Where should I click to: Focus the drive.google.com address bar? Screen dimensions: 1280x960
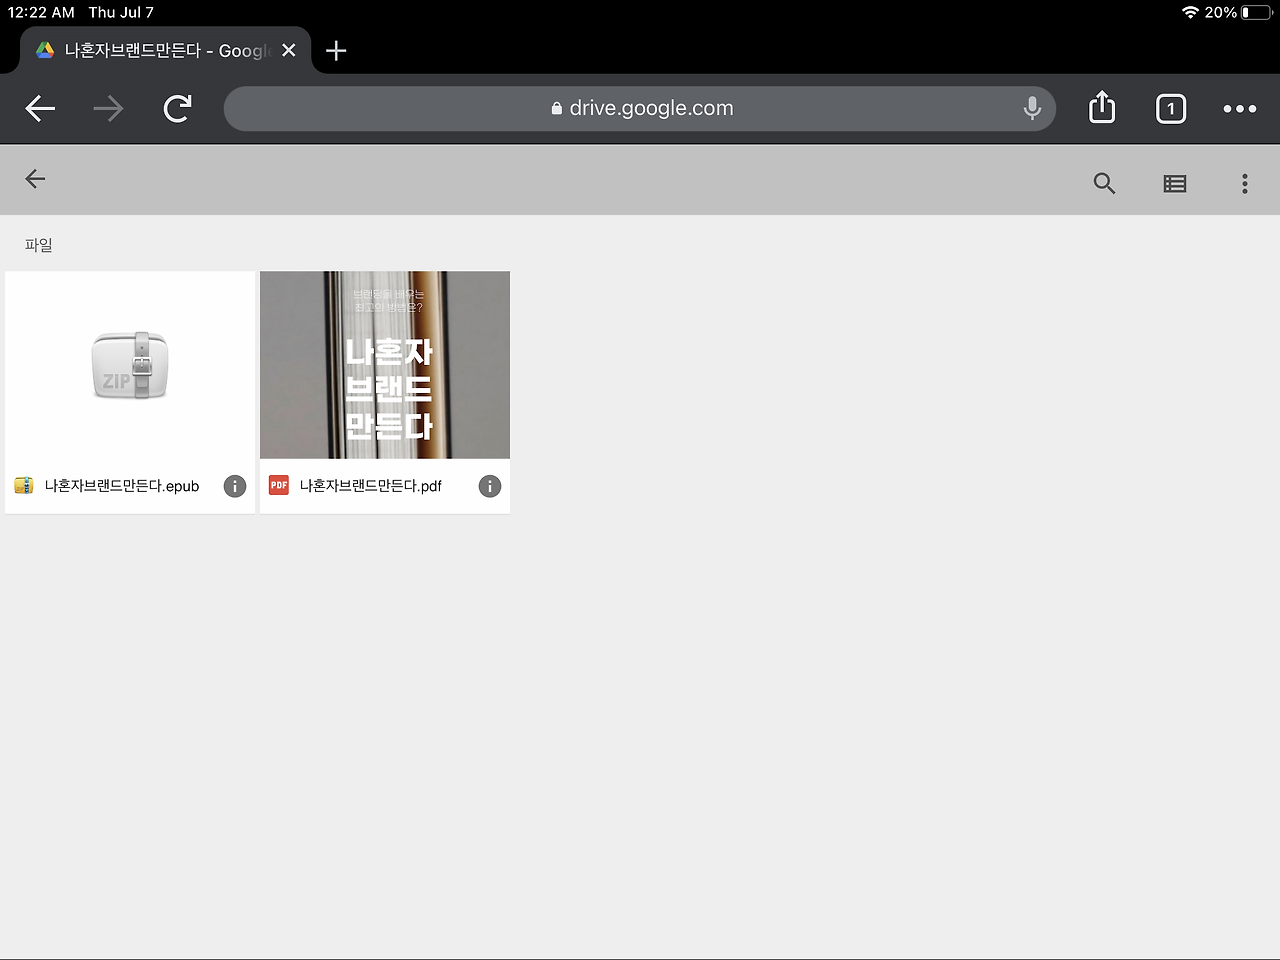pos(640,108)
